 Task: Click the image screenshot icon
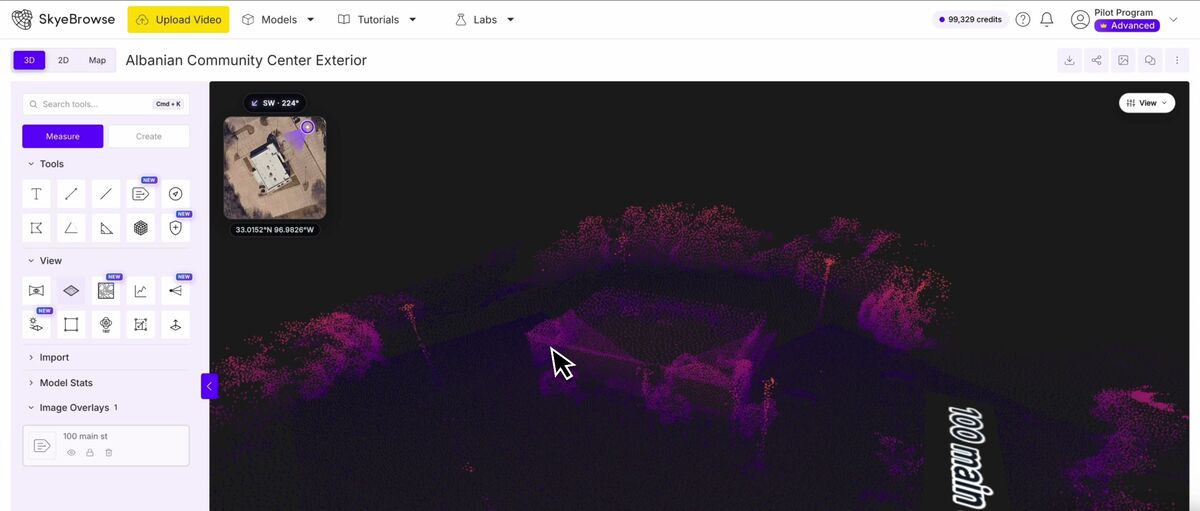pyautogui.click(x=1123, y=60)
